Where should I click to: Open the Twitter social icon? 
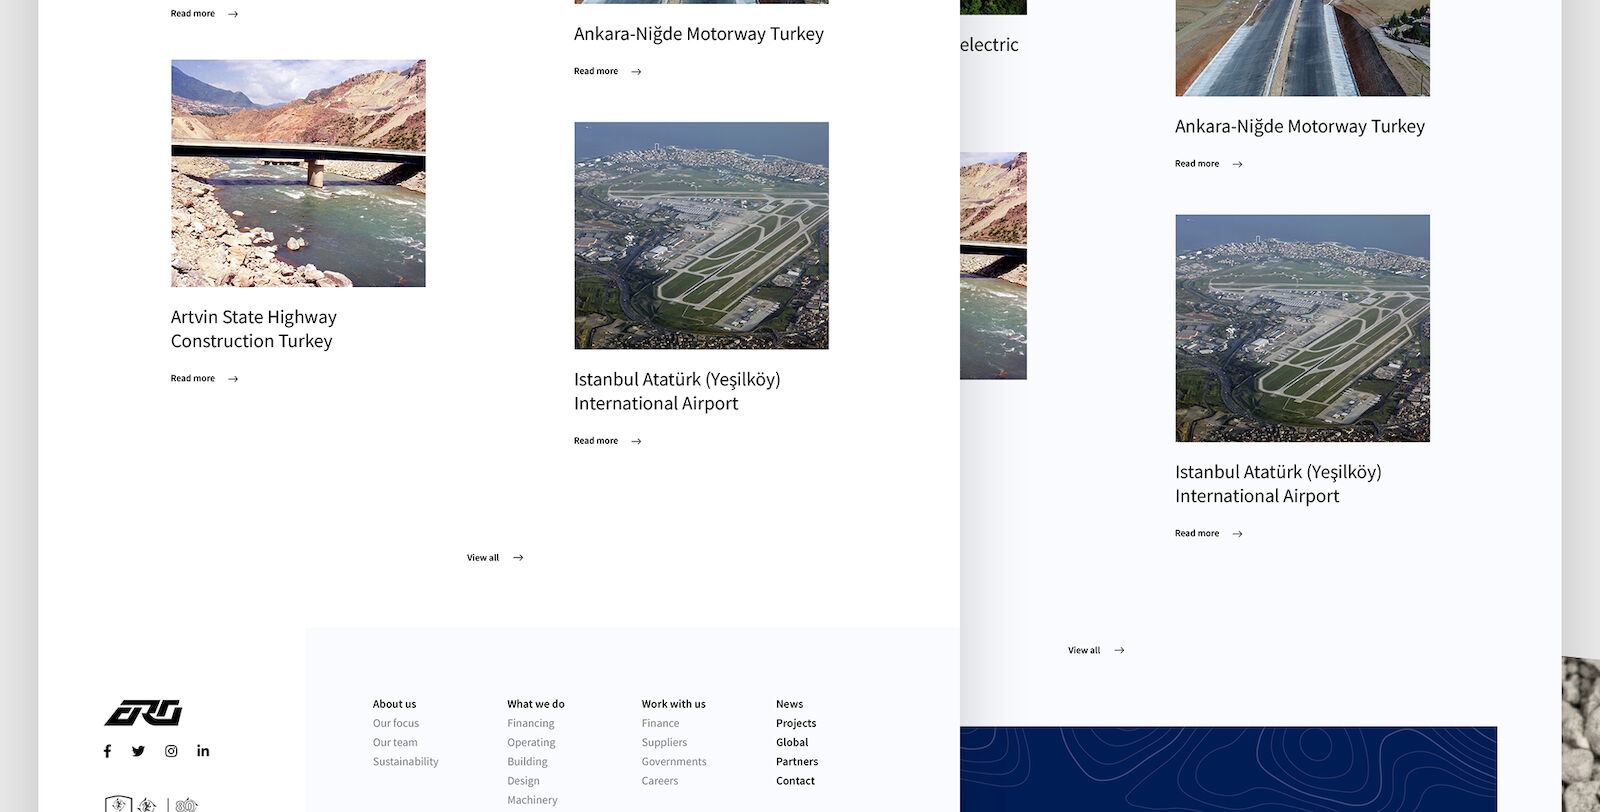pyautogui.click(x=138, y=751)
